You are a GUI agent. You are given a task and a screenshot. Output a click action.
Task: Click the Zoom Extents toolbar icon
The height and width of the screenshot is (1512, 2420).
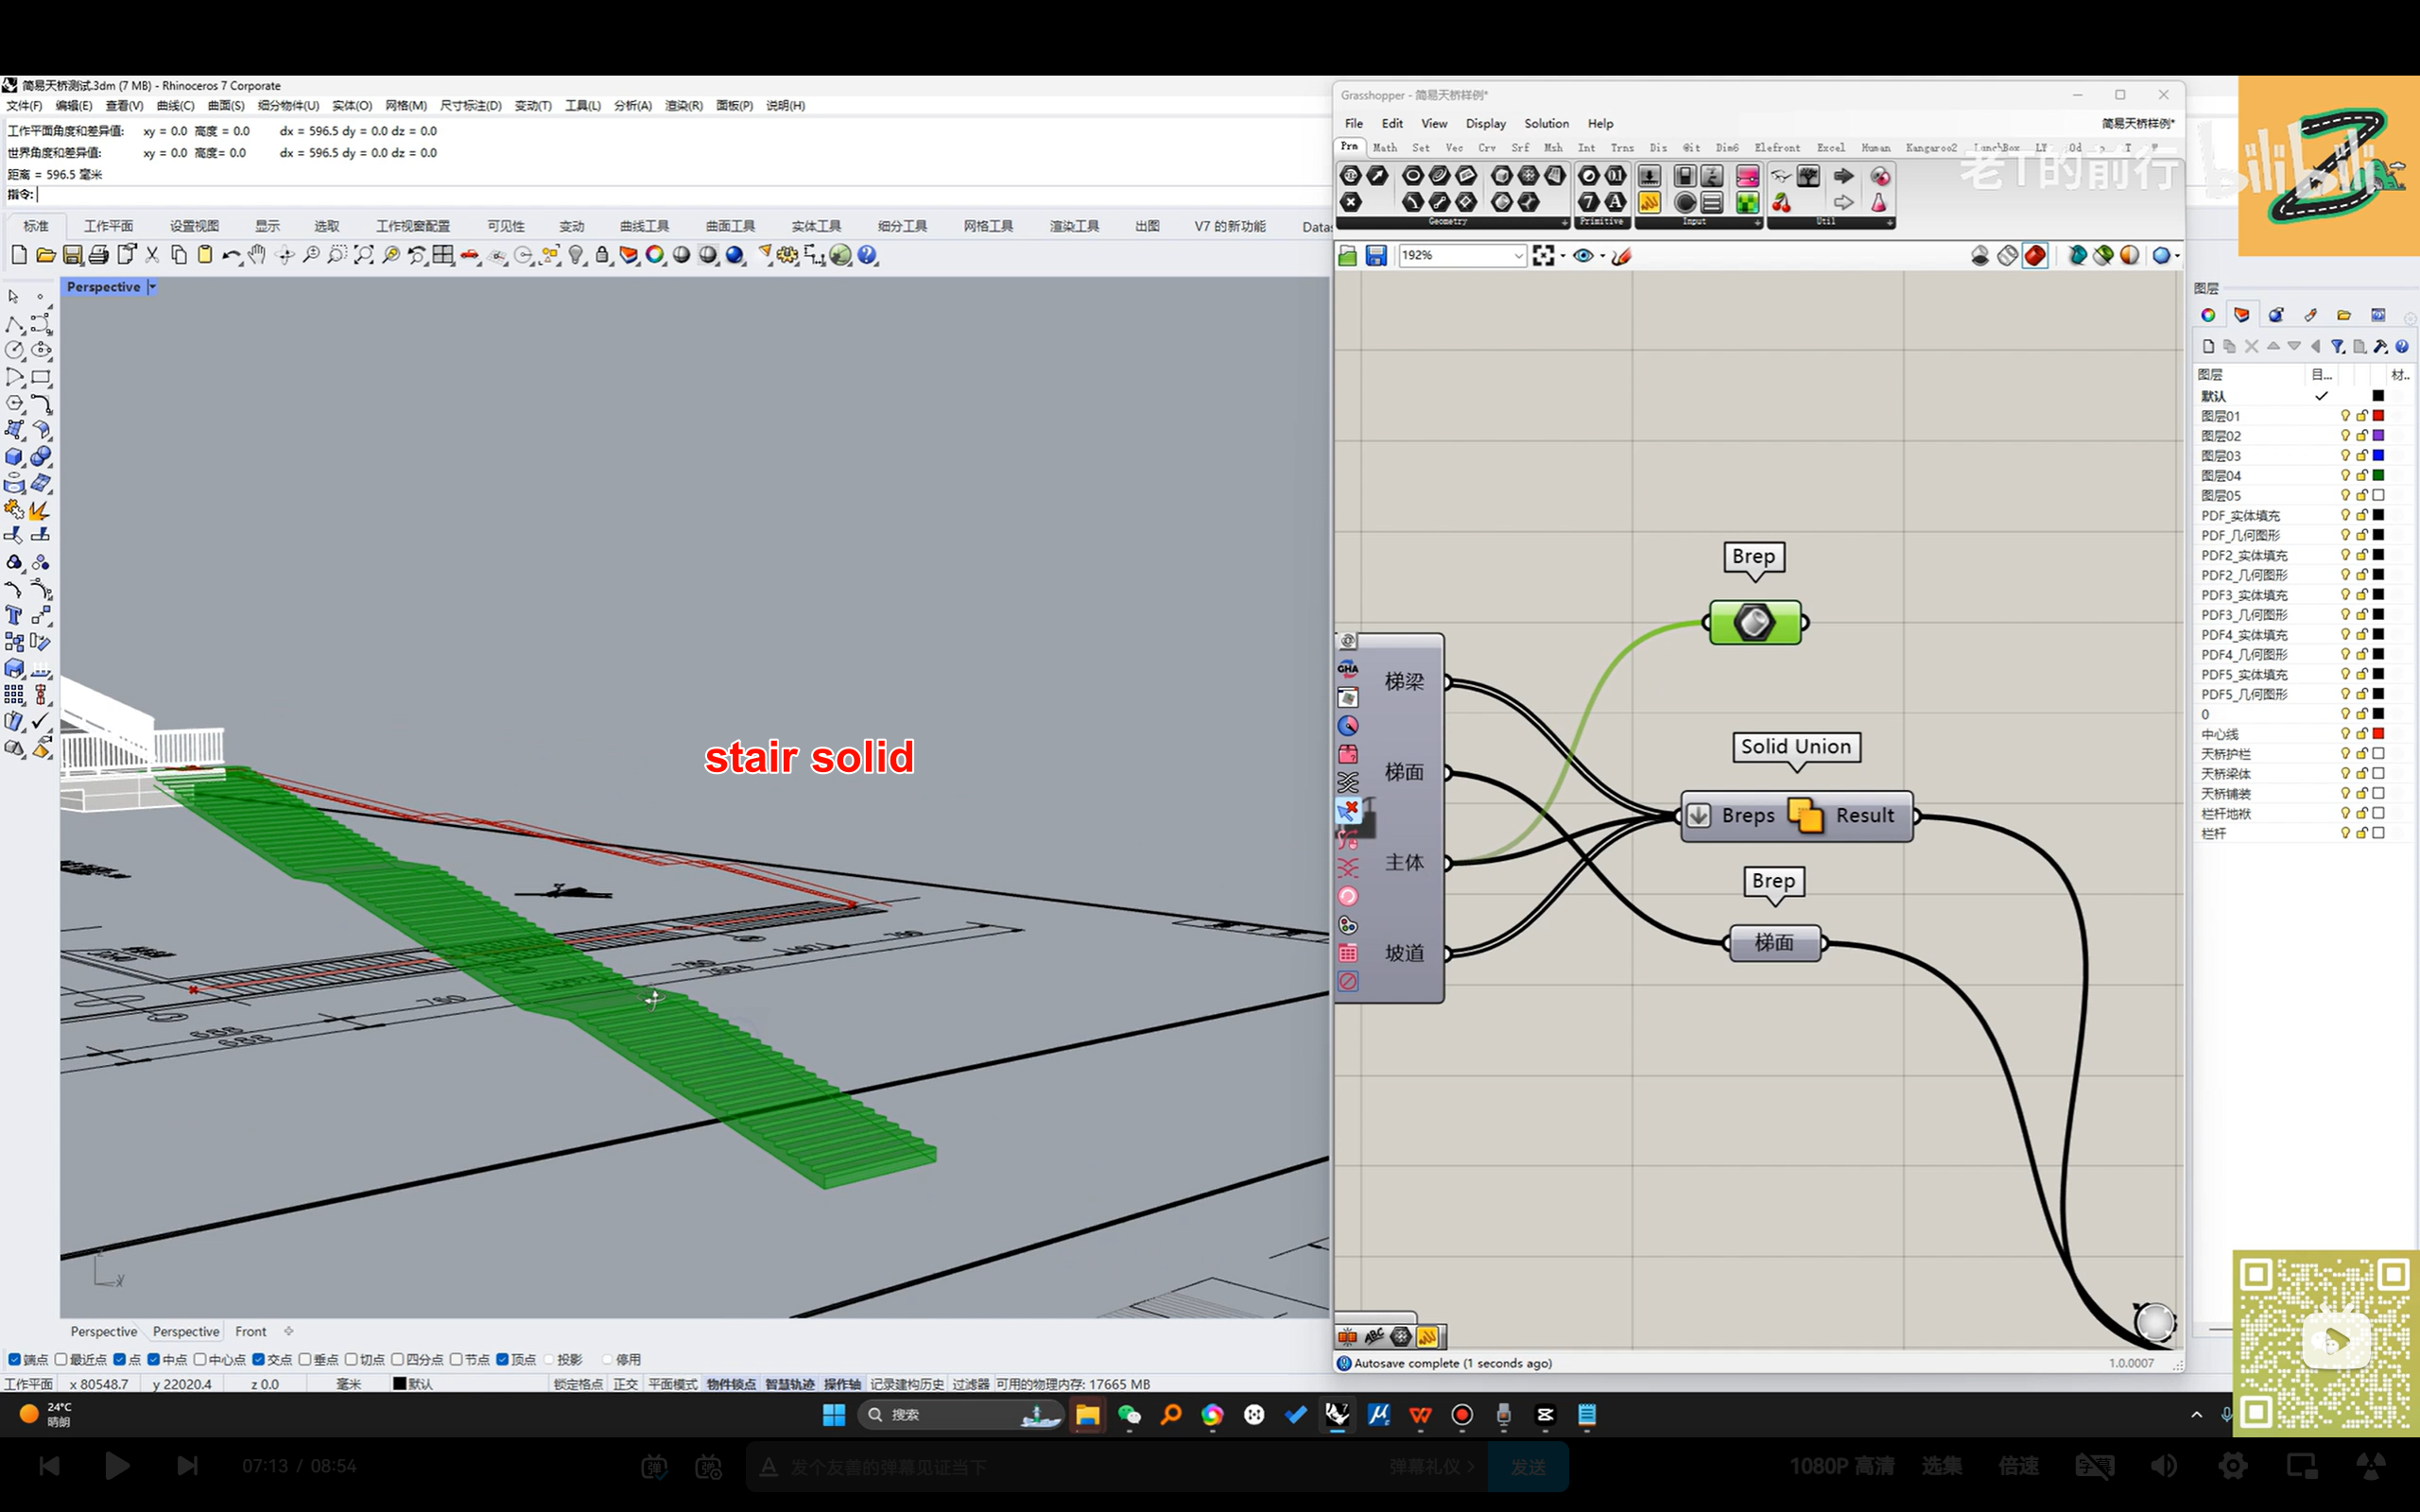[x=364, y=256]
